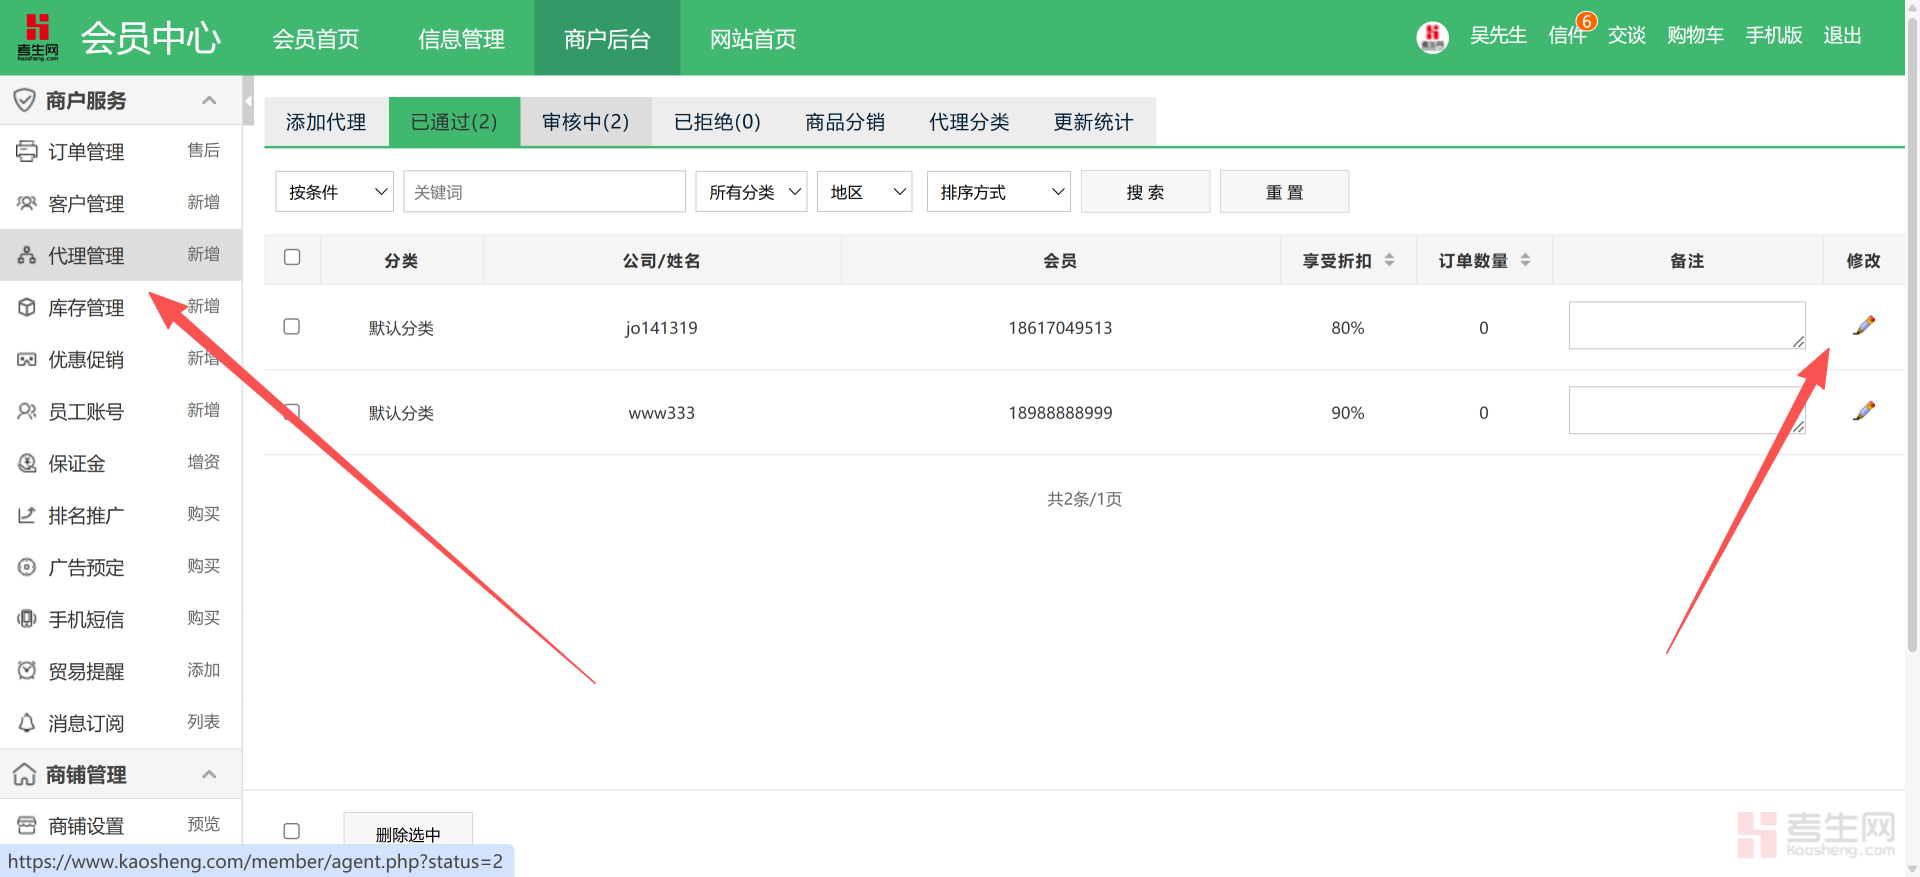Open the 信息管理 top menu

coord(461,39)
